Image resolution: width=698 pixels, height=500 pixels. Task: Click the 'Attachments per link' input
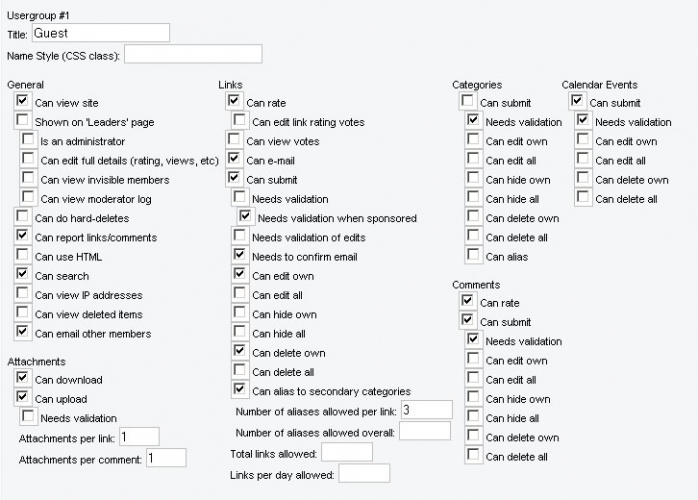[139, 437]
